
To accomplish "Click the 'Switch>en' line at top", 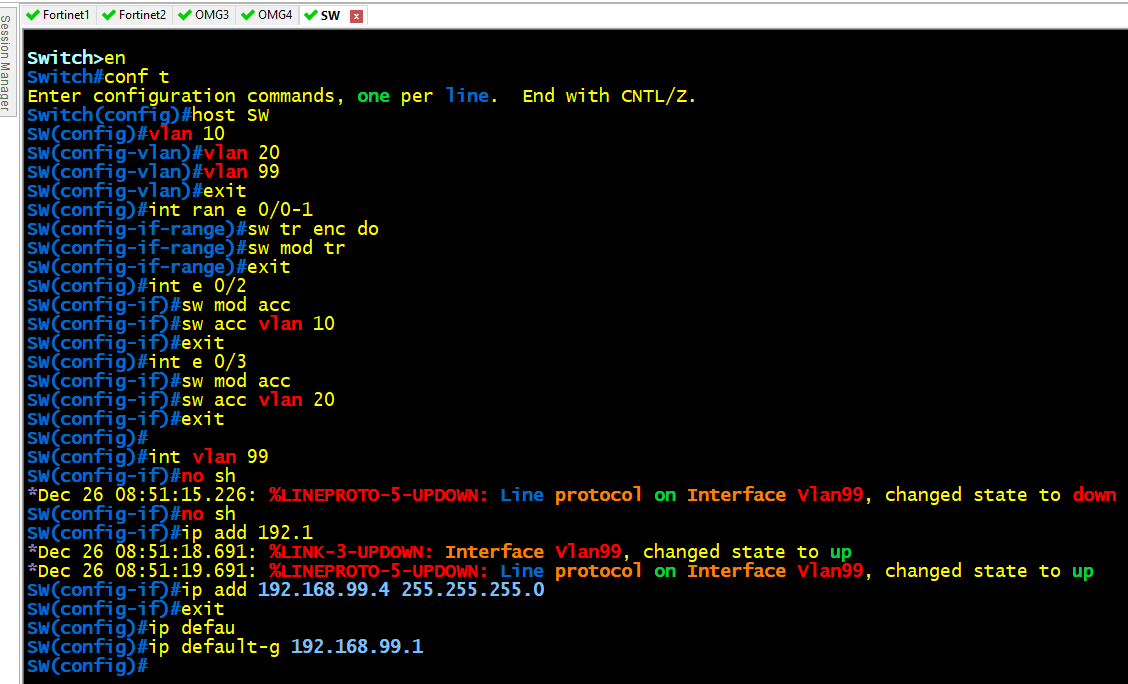I will 75,58.
